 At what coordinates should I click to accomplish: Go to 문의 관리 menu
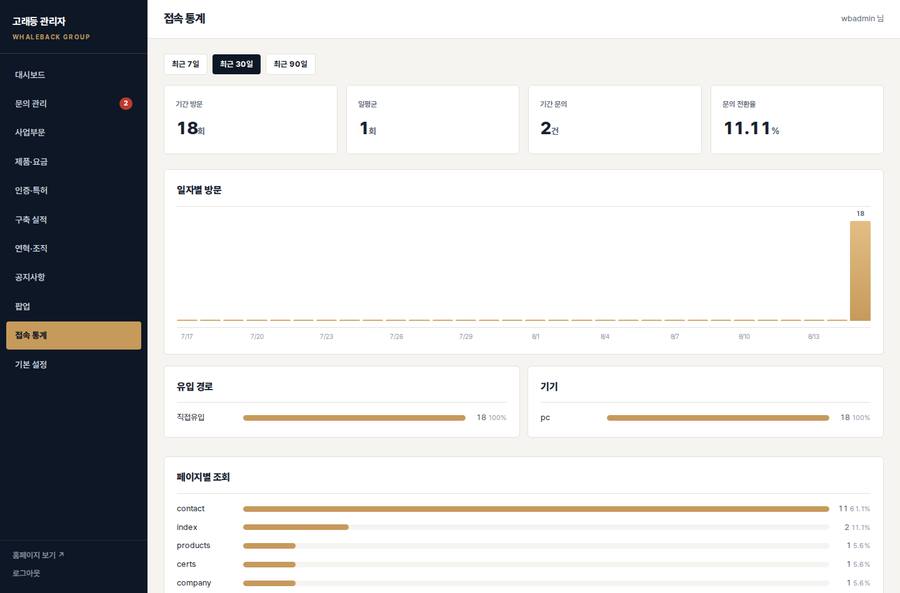pyautogui.click(x=73, y=103)
